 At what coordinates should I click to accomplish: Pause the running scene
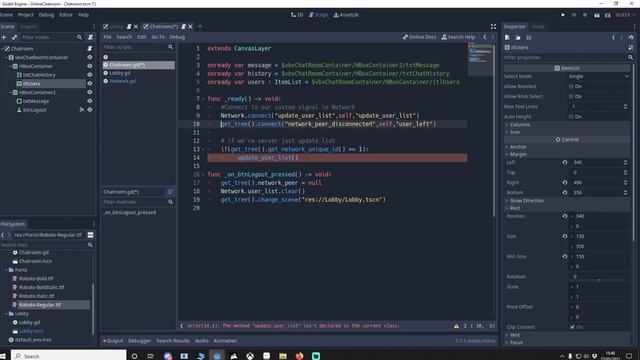(574, 15)
